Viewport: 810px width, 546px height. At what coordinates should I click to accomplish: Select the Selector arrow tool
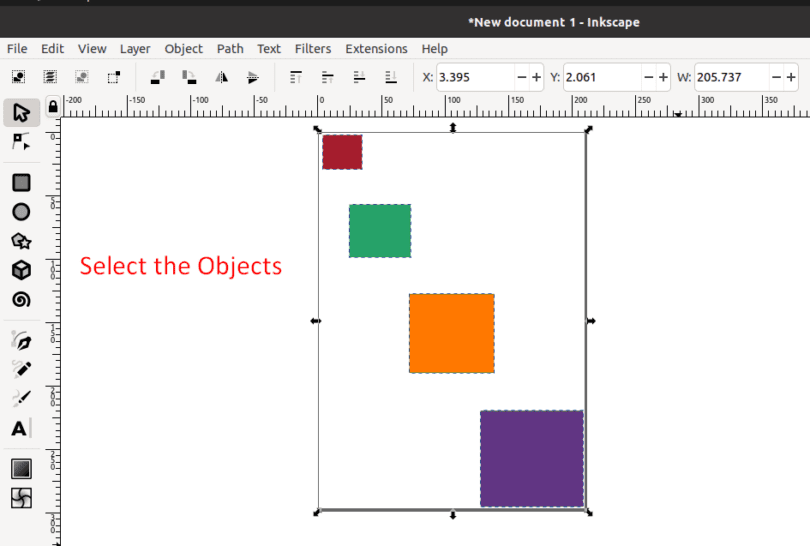click(x=21, y=113)
